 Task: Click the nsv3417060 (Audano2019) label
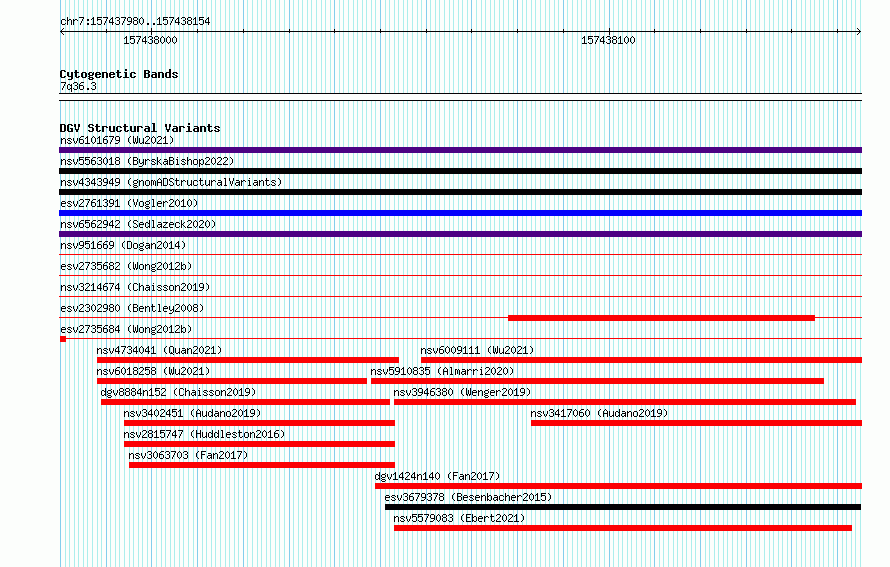(599, 413)
